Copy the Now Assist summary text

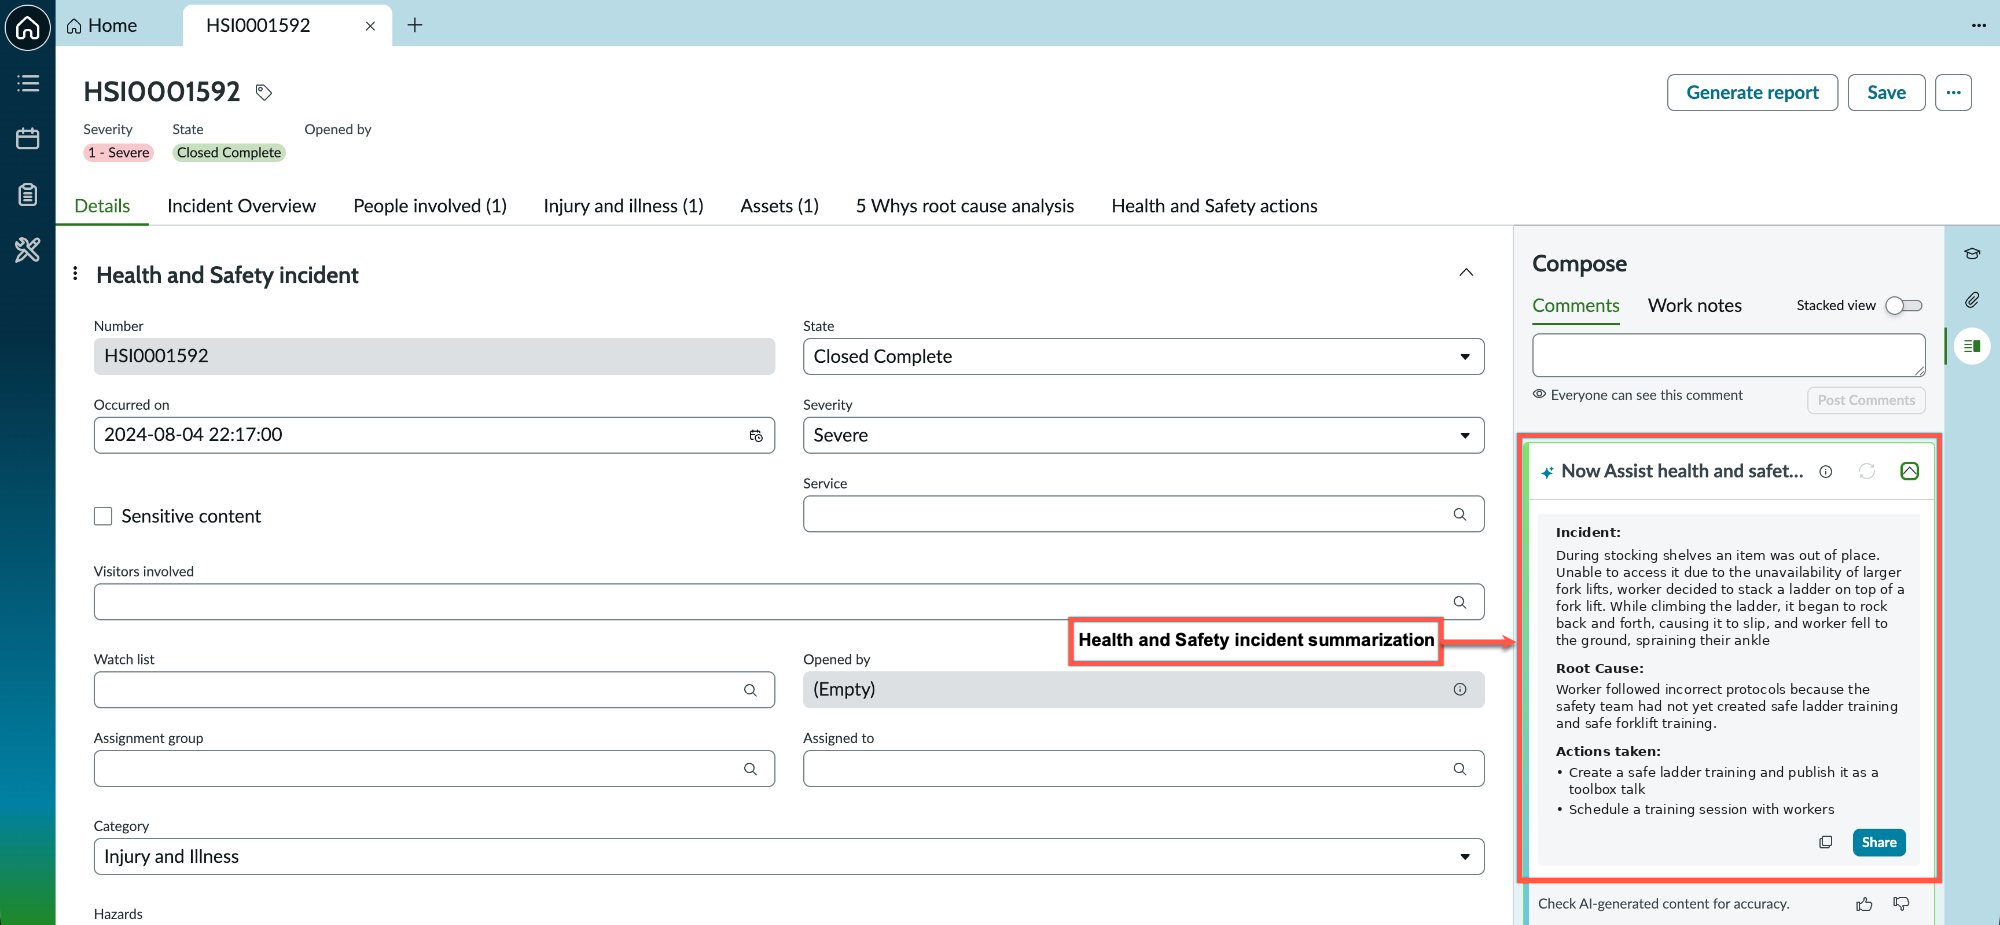pyautogui.click(x=1825, y=842)
